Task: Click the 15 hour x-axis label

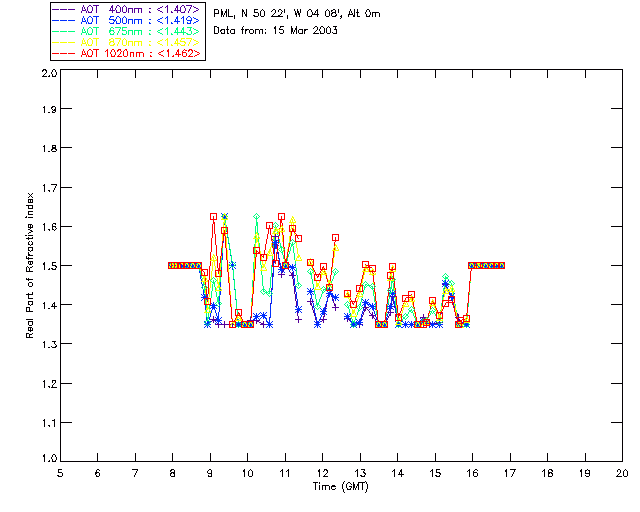Action: click(435, 473)
